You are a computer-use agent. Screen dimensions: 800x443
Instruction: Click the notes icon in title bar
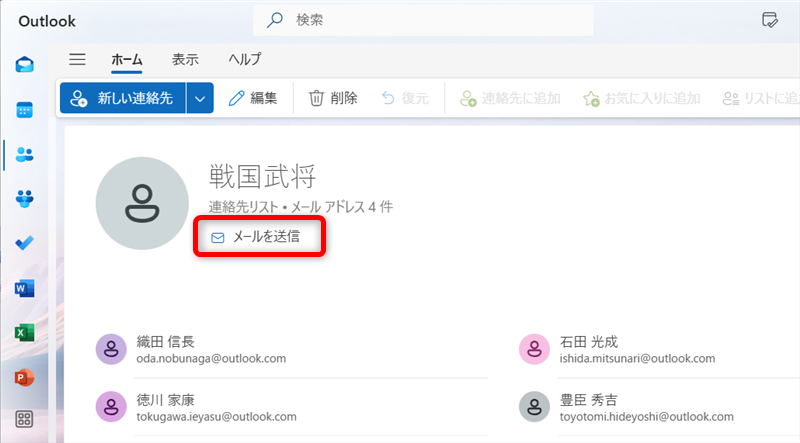769,20
